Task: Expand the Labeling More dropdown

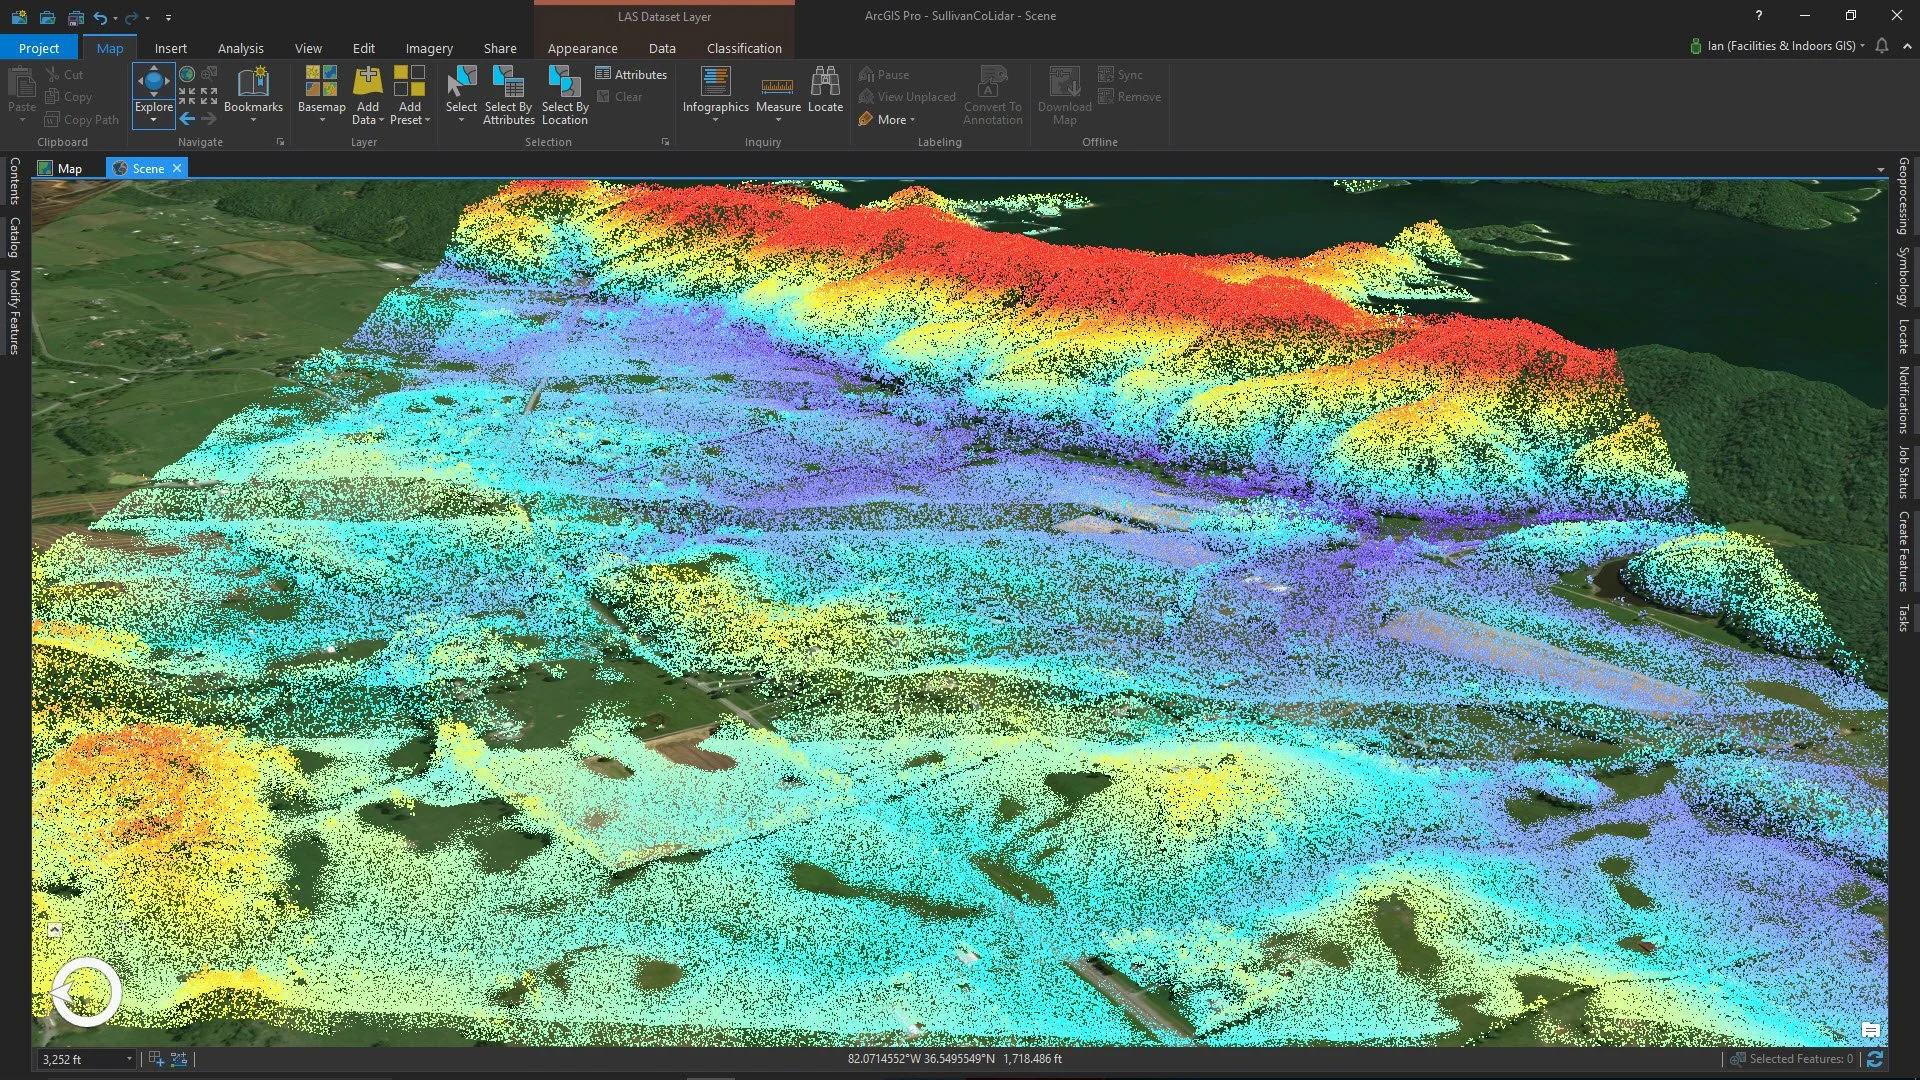Action: coord(887,119)
